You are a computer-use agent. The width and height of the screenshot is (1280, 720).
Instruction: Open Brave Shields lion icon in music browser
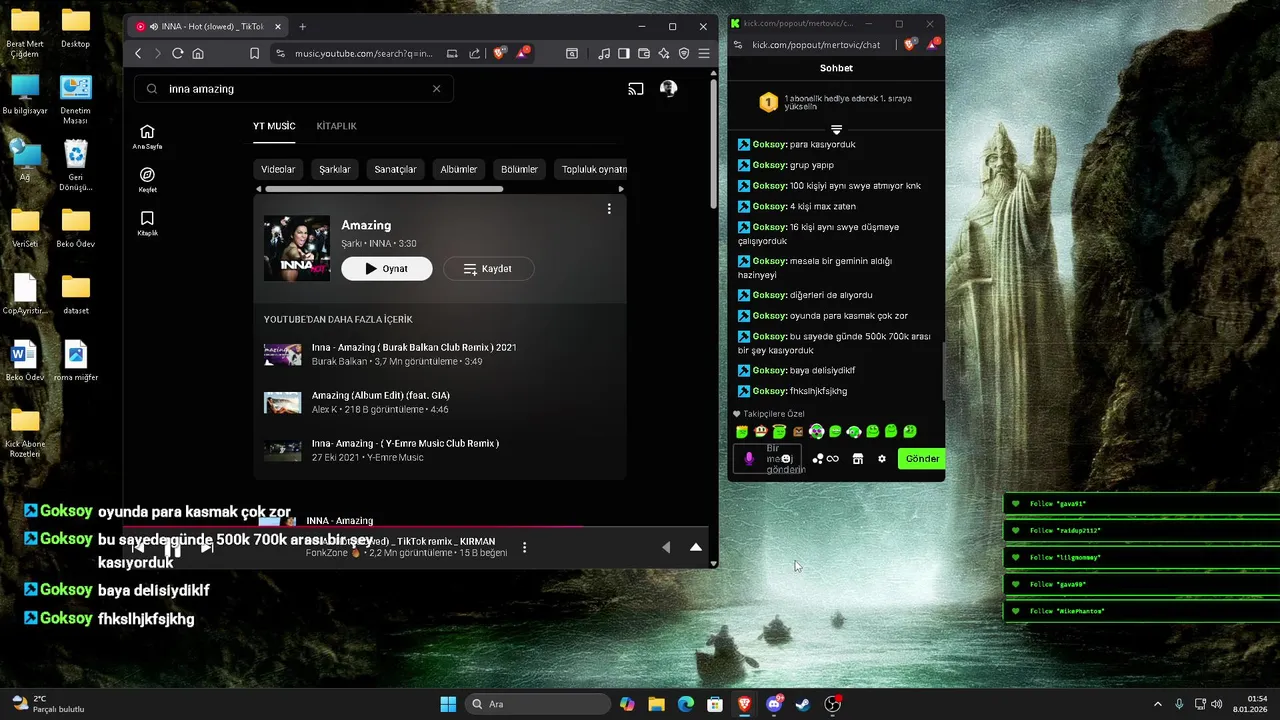click(500, 52)
